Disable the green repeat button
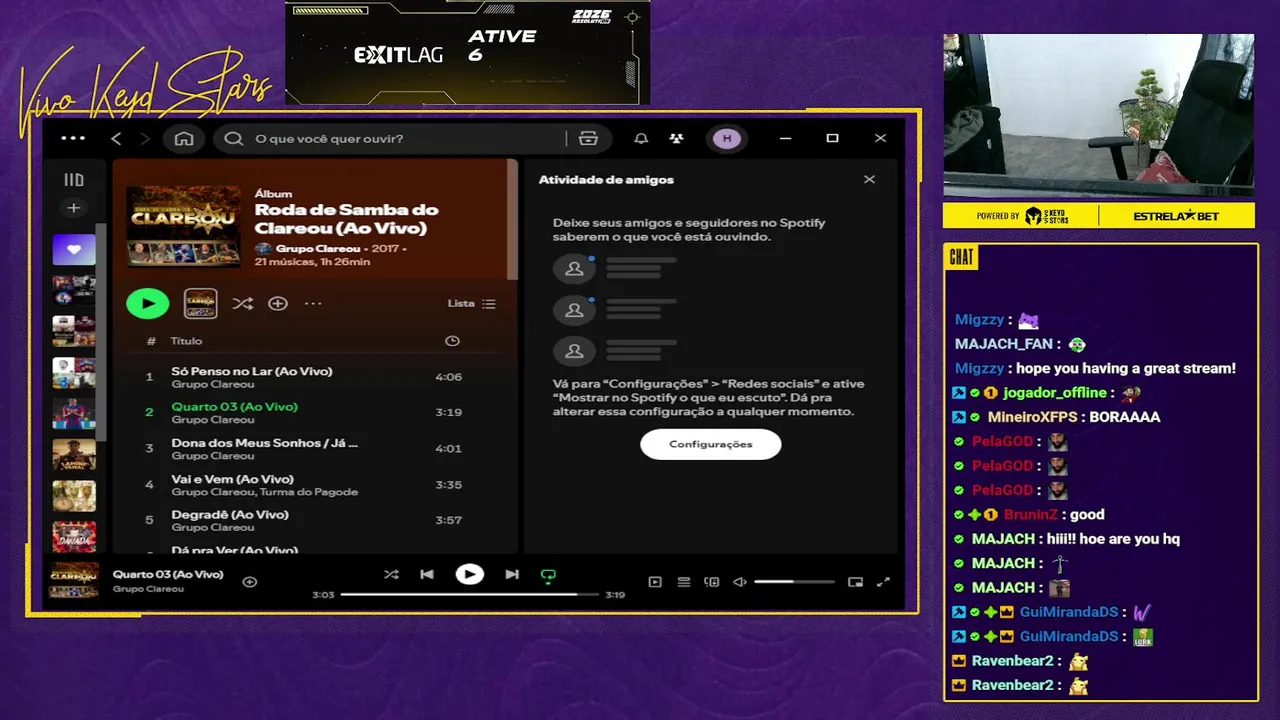 [x=548, y=576]
